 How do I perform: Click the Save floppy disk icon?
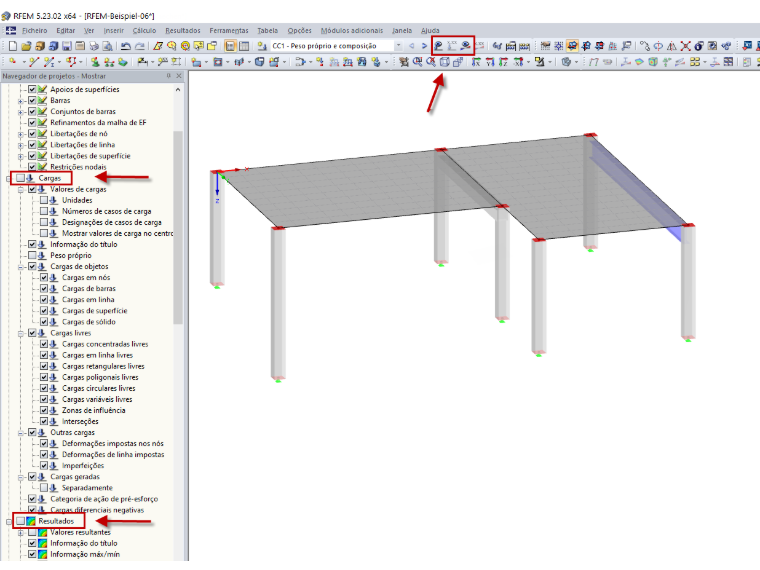pyautogui.click(x=67, y=46)
